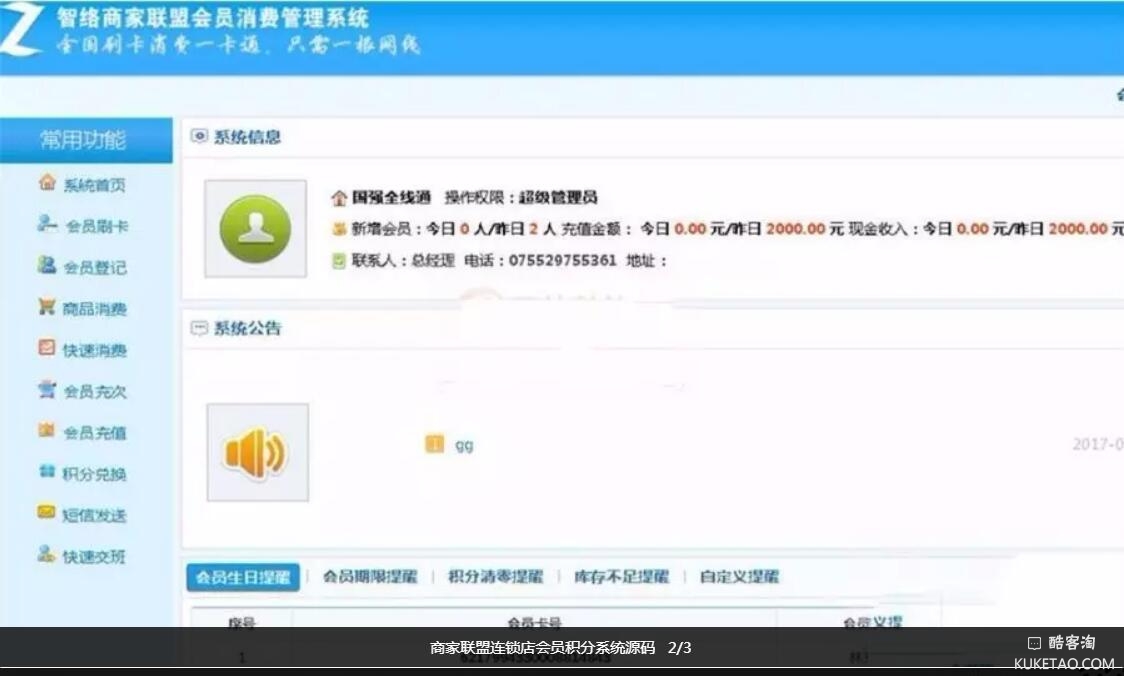Open 短信发送 function
Viewport: 1124px width, 676px height.
[x=95, y=515]
